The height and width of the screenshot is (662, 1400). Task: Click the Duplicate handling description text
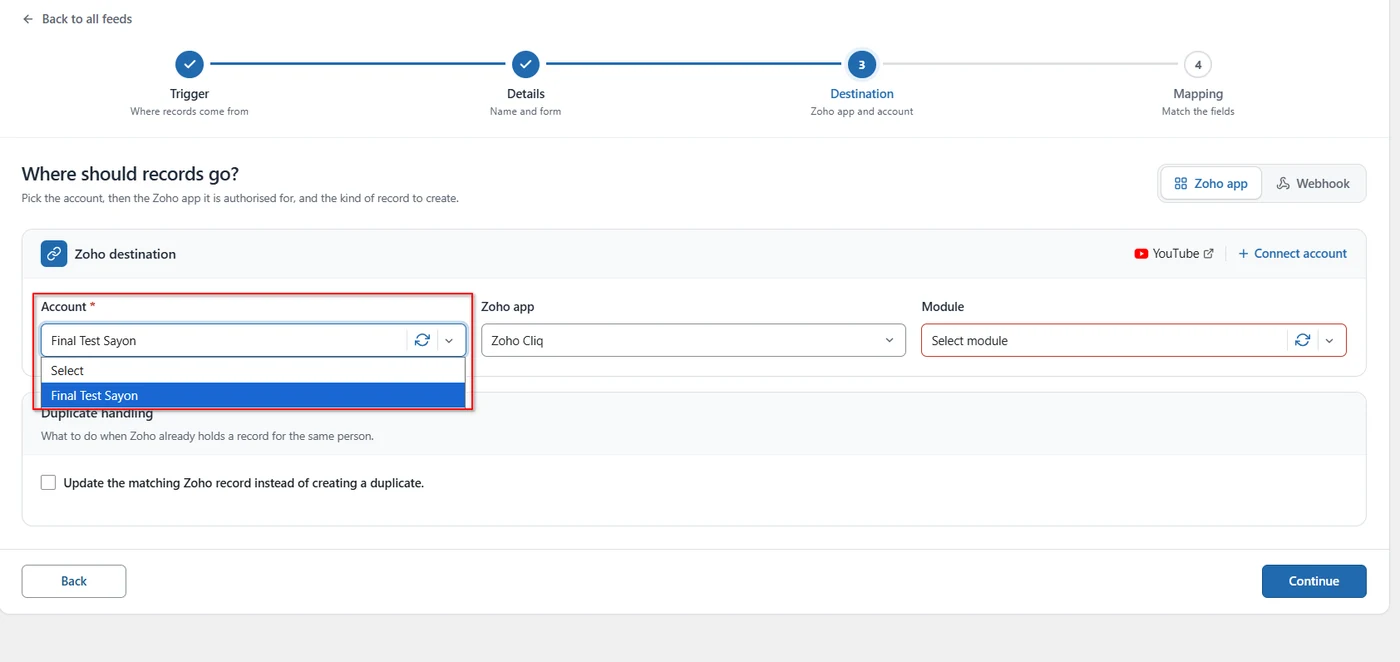pyautogui.click(x=207, y=436)
